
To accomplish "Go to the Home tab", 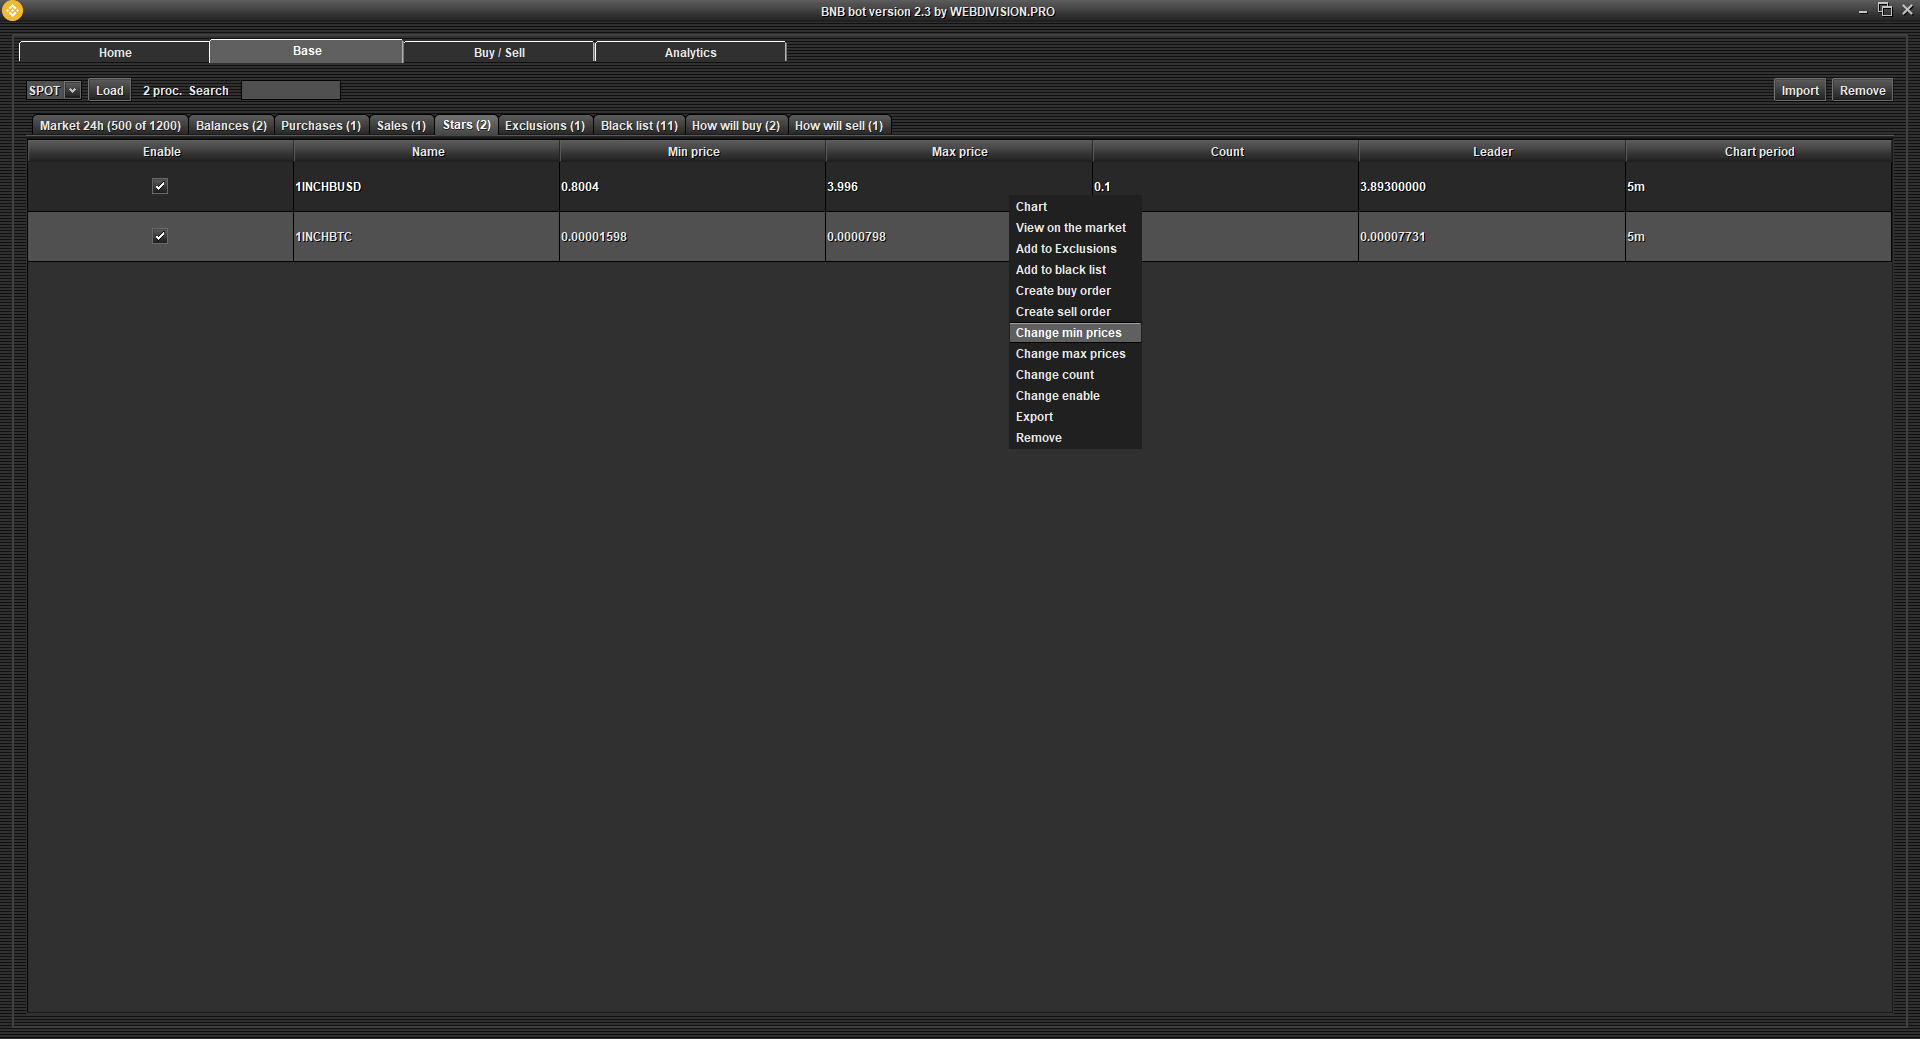I will [115, 52].
